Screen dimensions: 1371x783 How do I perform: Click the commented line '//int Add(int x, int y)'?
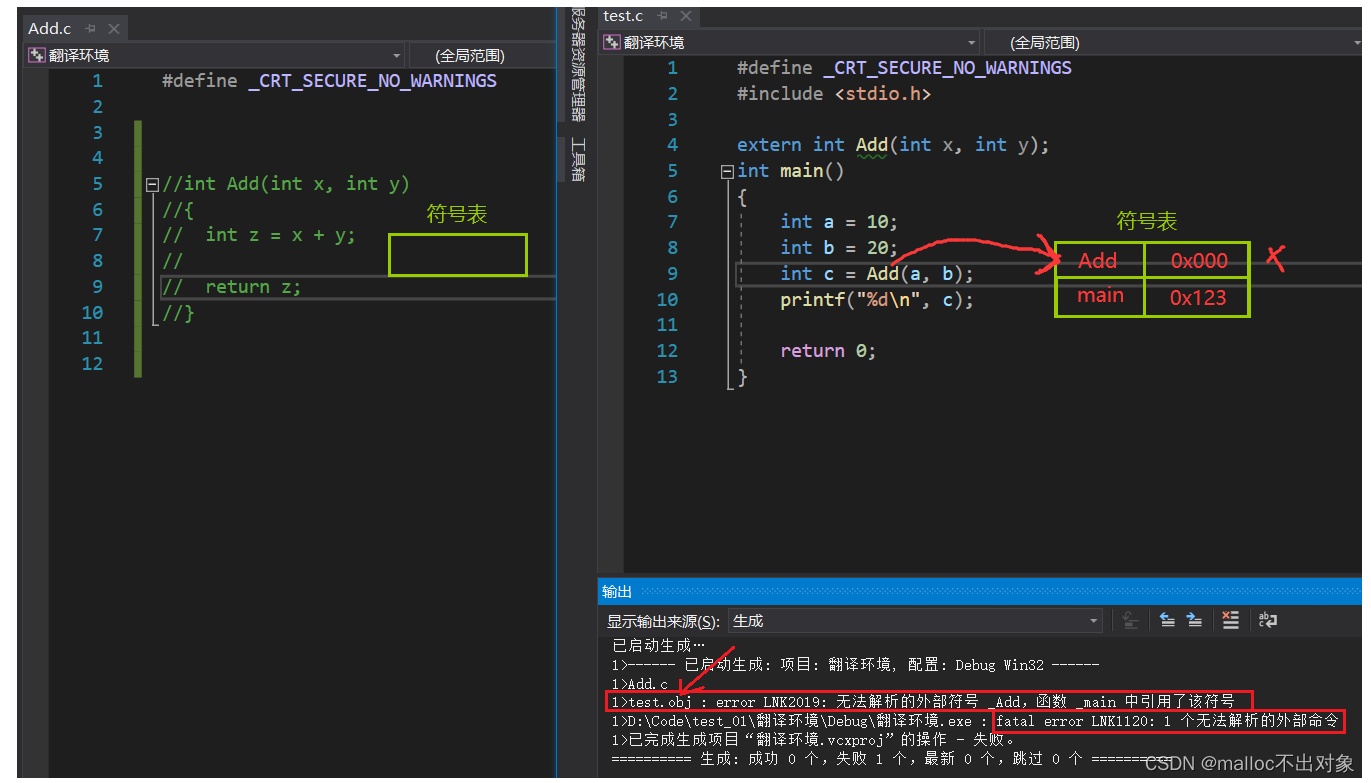point(286,184)
